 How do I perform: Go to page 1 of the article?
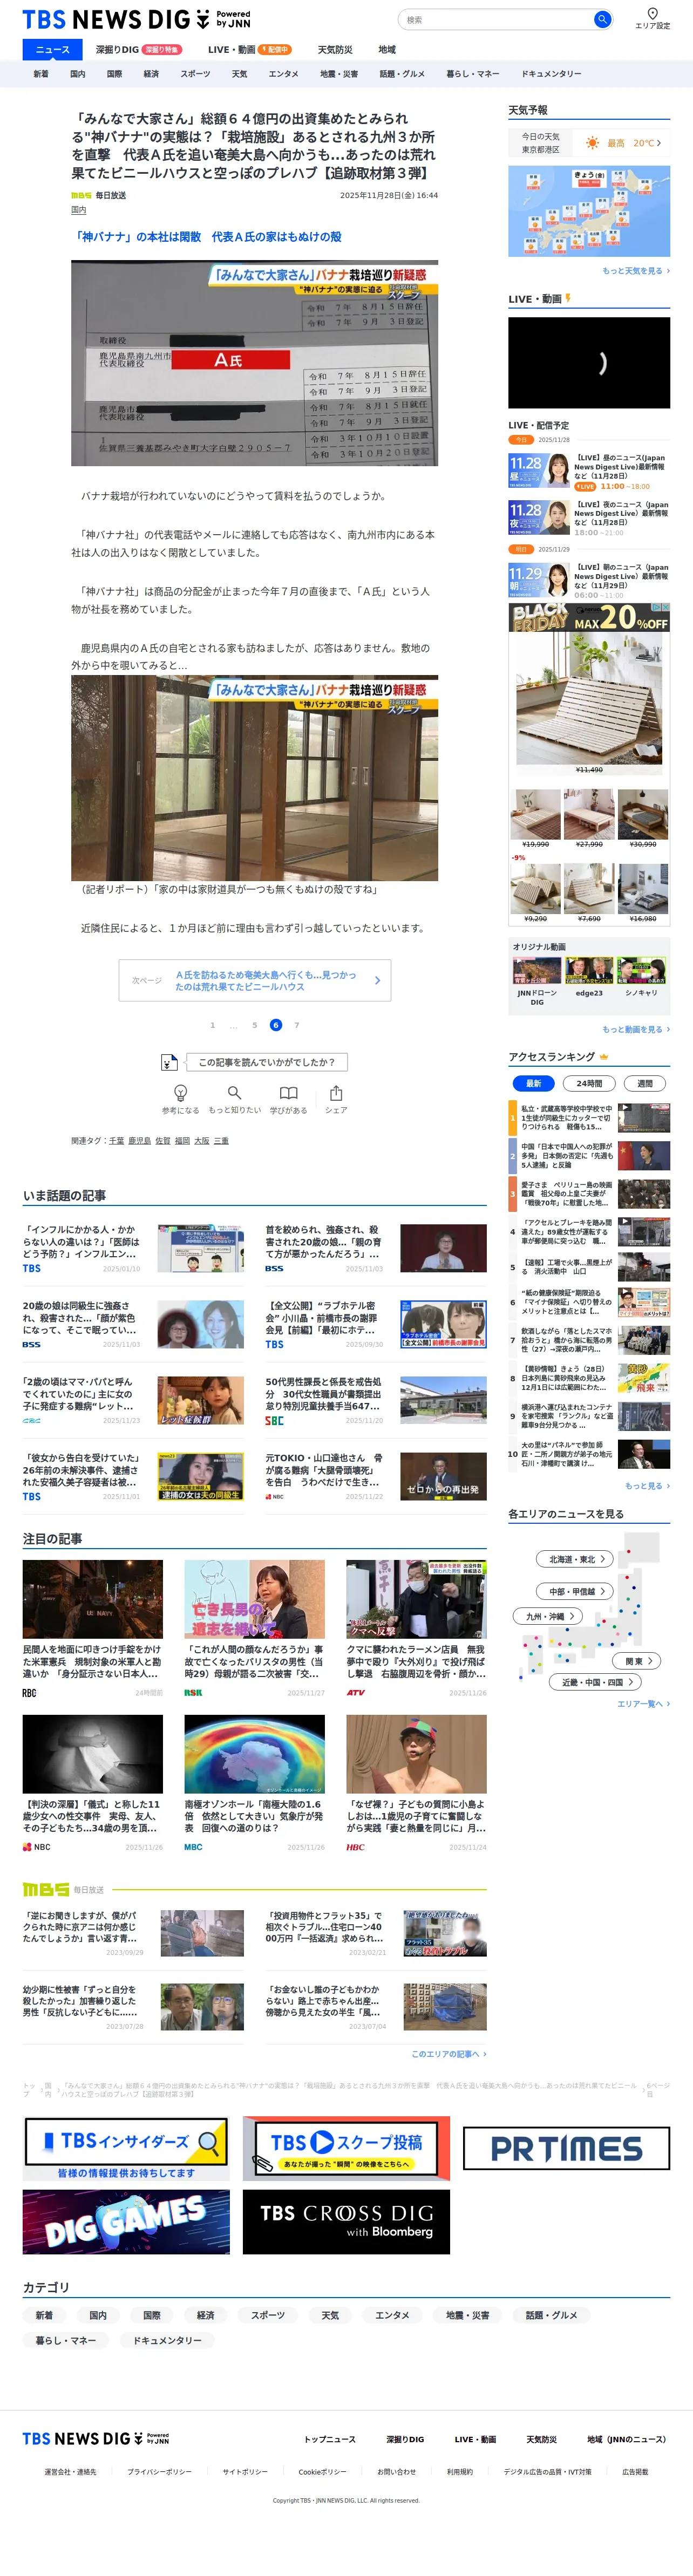tap(212, 1025)
